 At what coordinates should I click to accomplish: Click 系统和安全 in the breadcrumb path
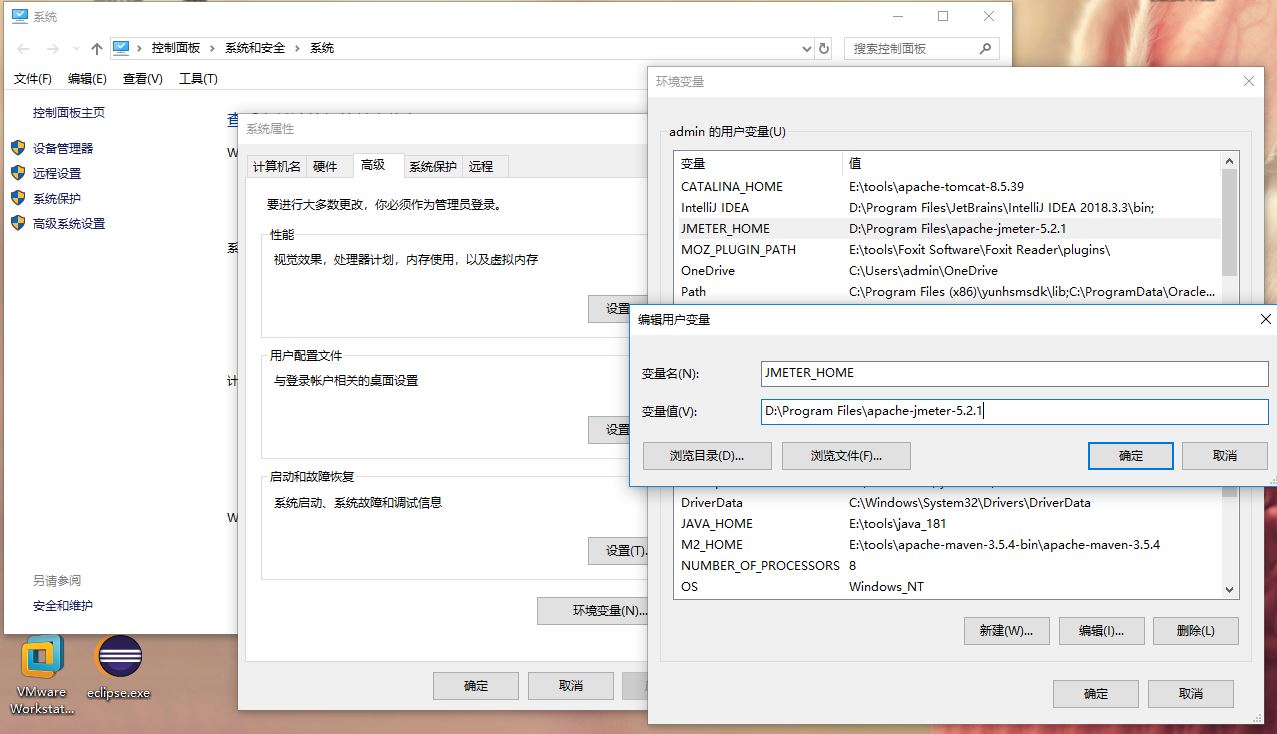[255, 48]
